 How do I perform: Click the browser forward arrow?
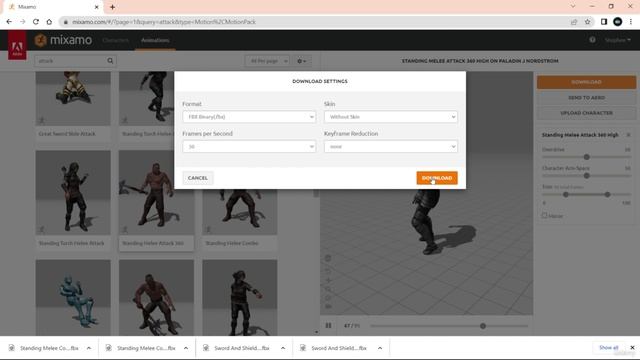coord(22,22)
